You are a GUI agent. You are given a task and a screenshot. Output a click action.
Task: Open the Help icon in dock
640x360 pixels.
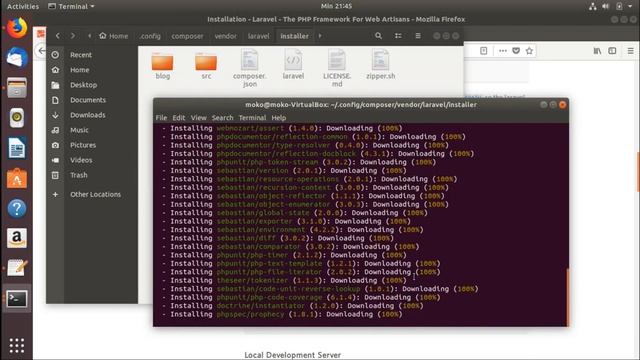[x=17, y=208]
